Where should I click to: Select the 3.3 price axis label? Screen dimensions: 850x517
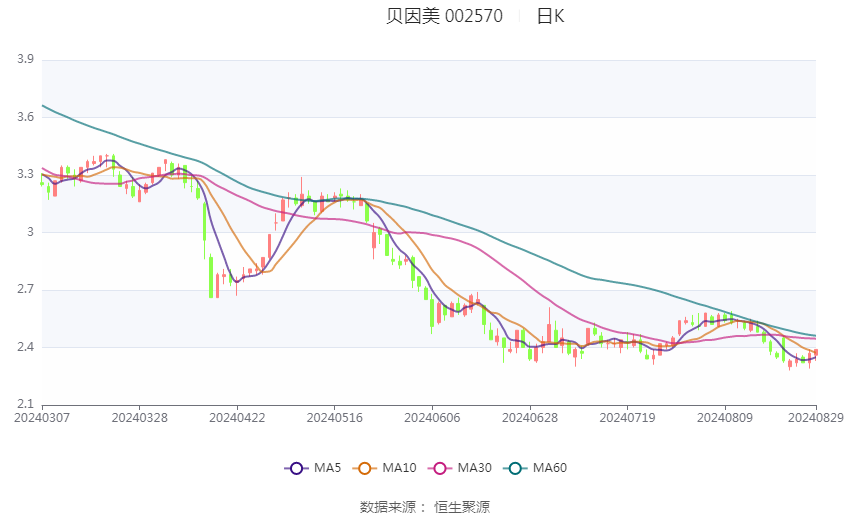tap(25, 175)
